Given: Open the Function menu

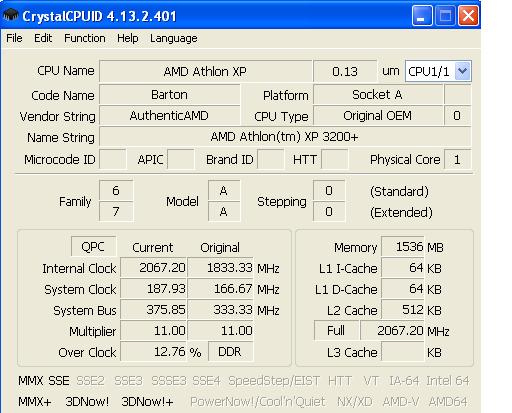Looking at the screenshot, I should point(85,38).
